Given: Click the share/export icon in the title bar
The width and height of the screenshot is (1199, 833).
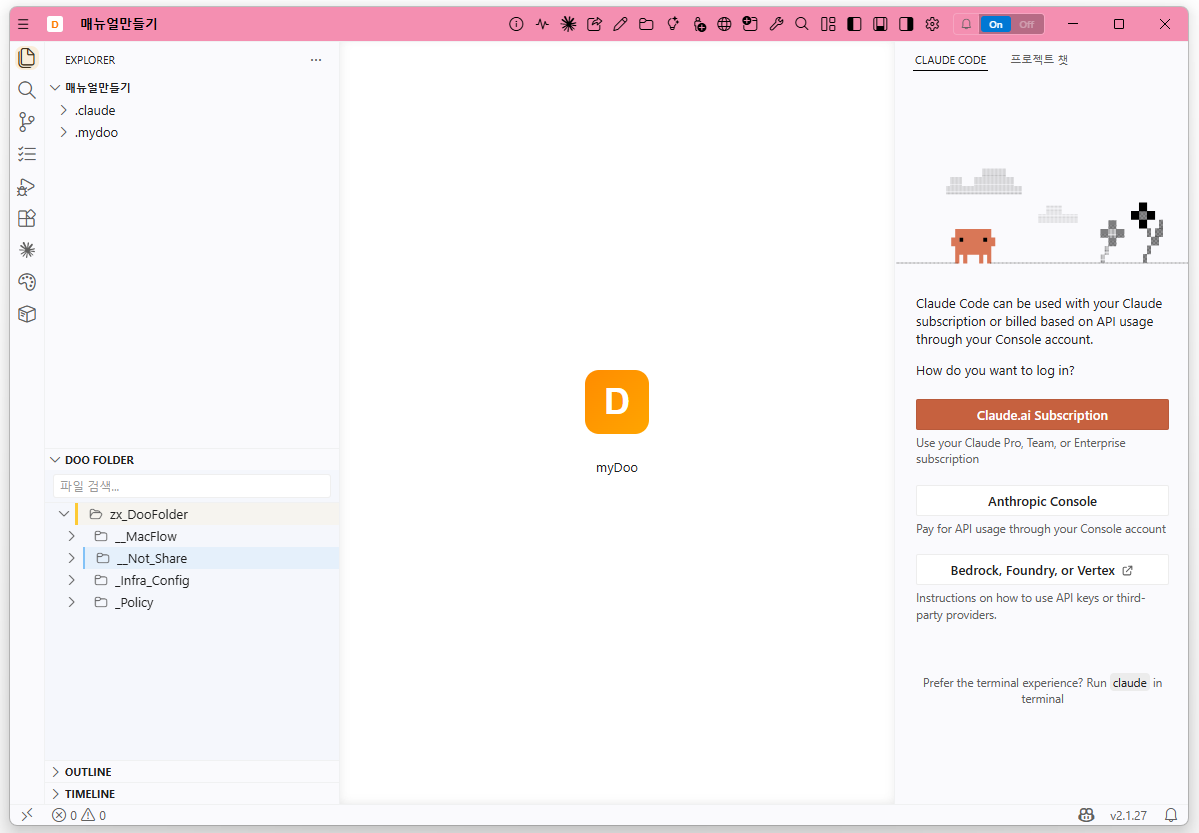Looking at the screenshot, I should point(594,24).
